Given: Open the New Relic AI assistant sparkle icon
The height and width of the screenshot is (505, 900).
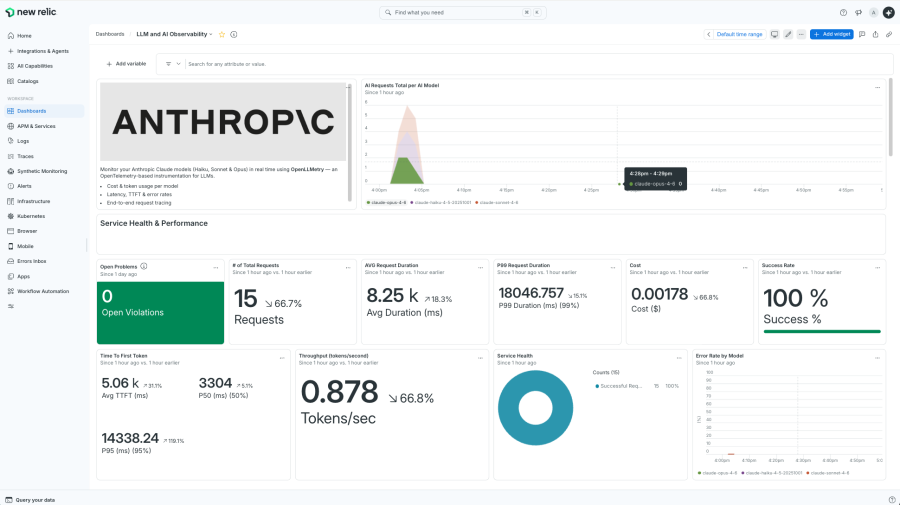Looking at the screenshot, I should coord(889,12).
